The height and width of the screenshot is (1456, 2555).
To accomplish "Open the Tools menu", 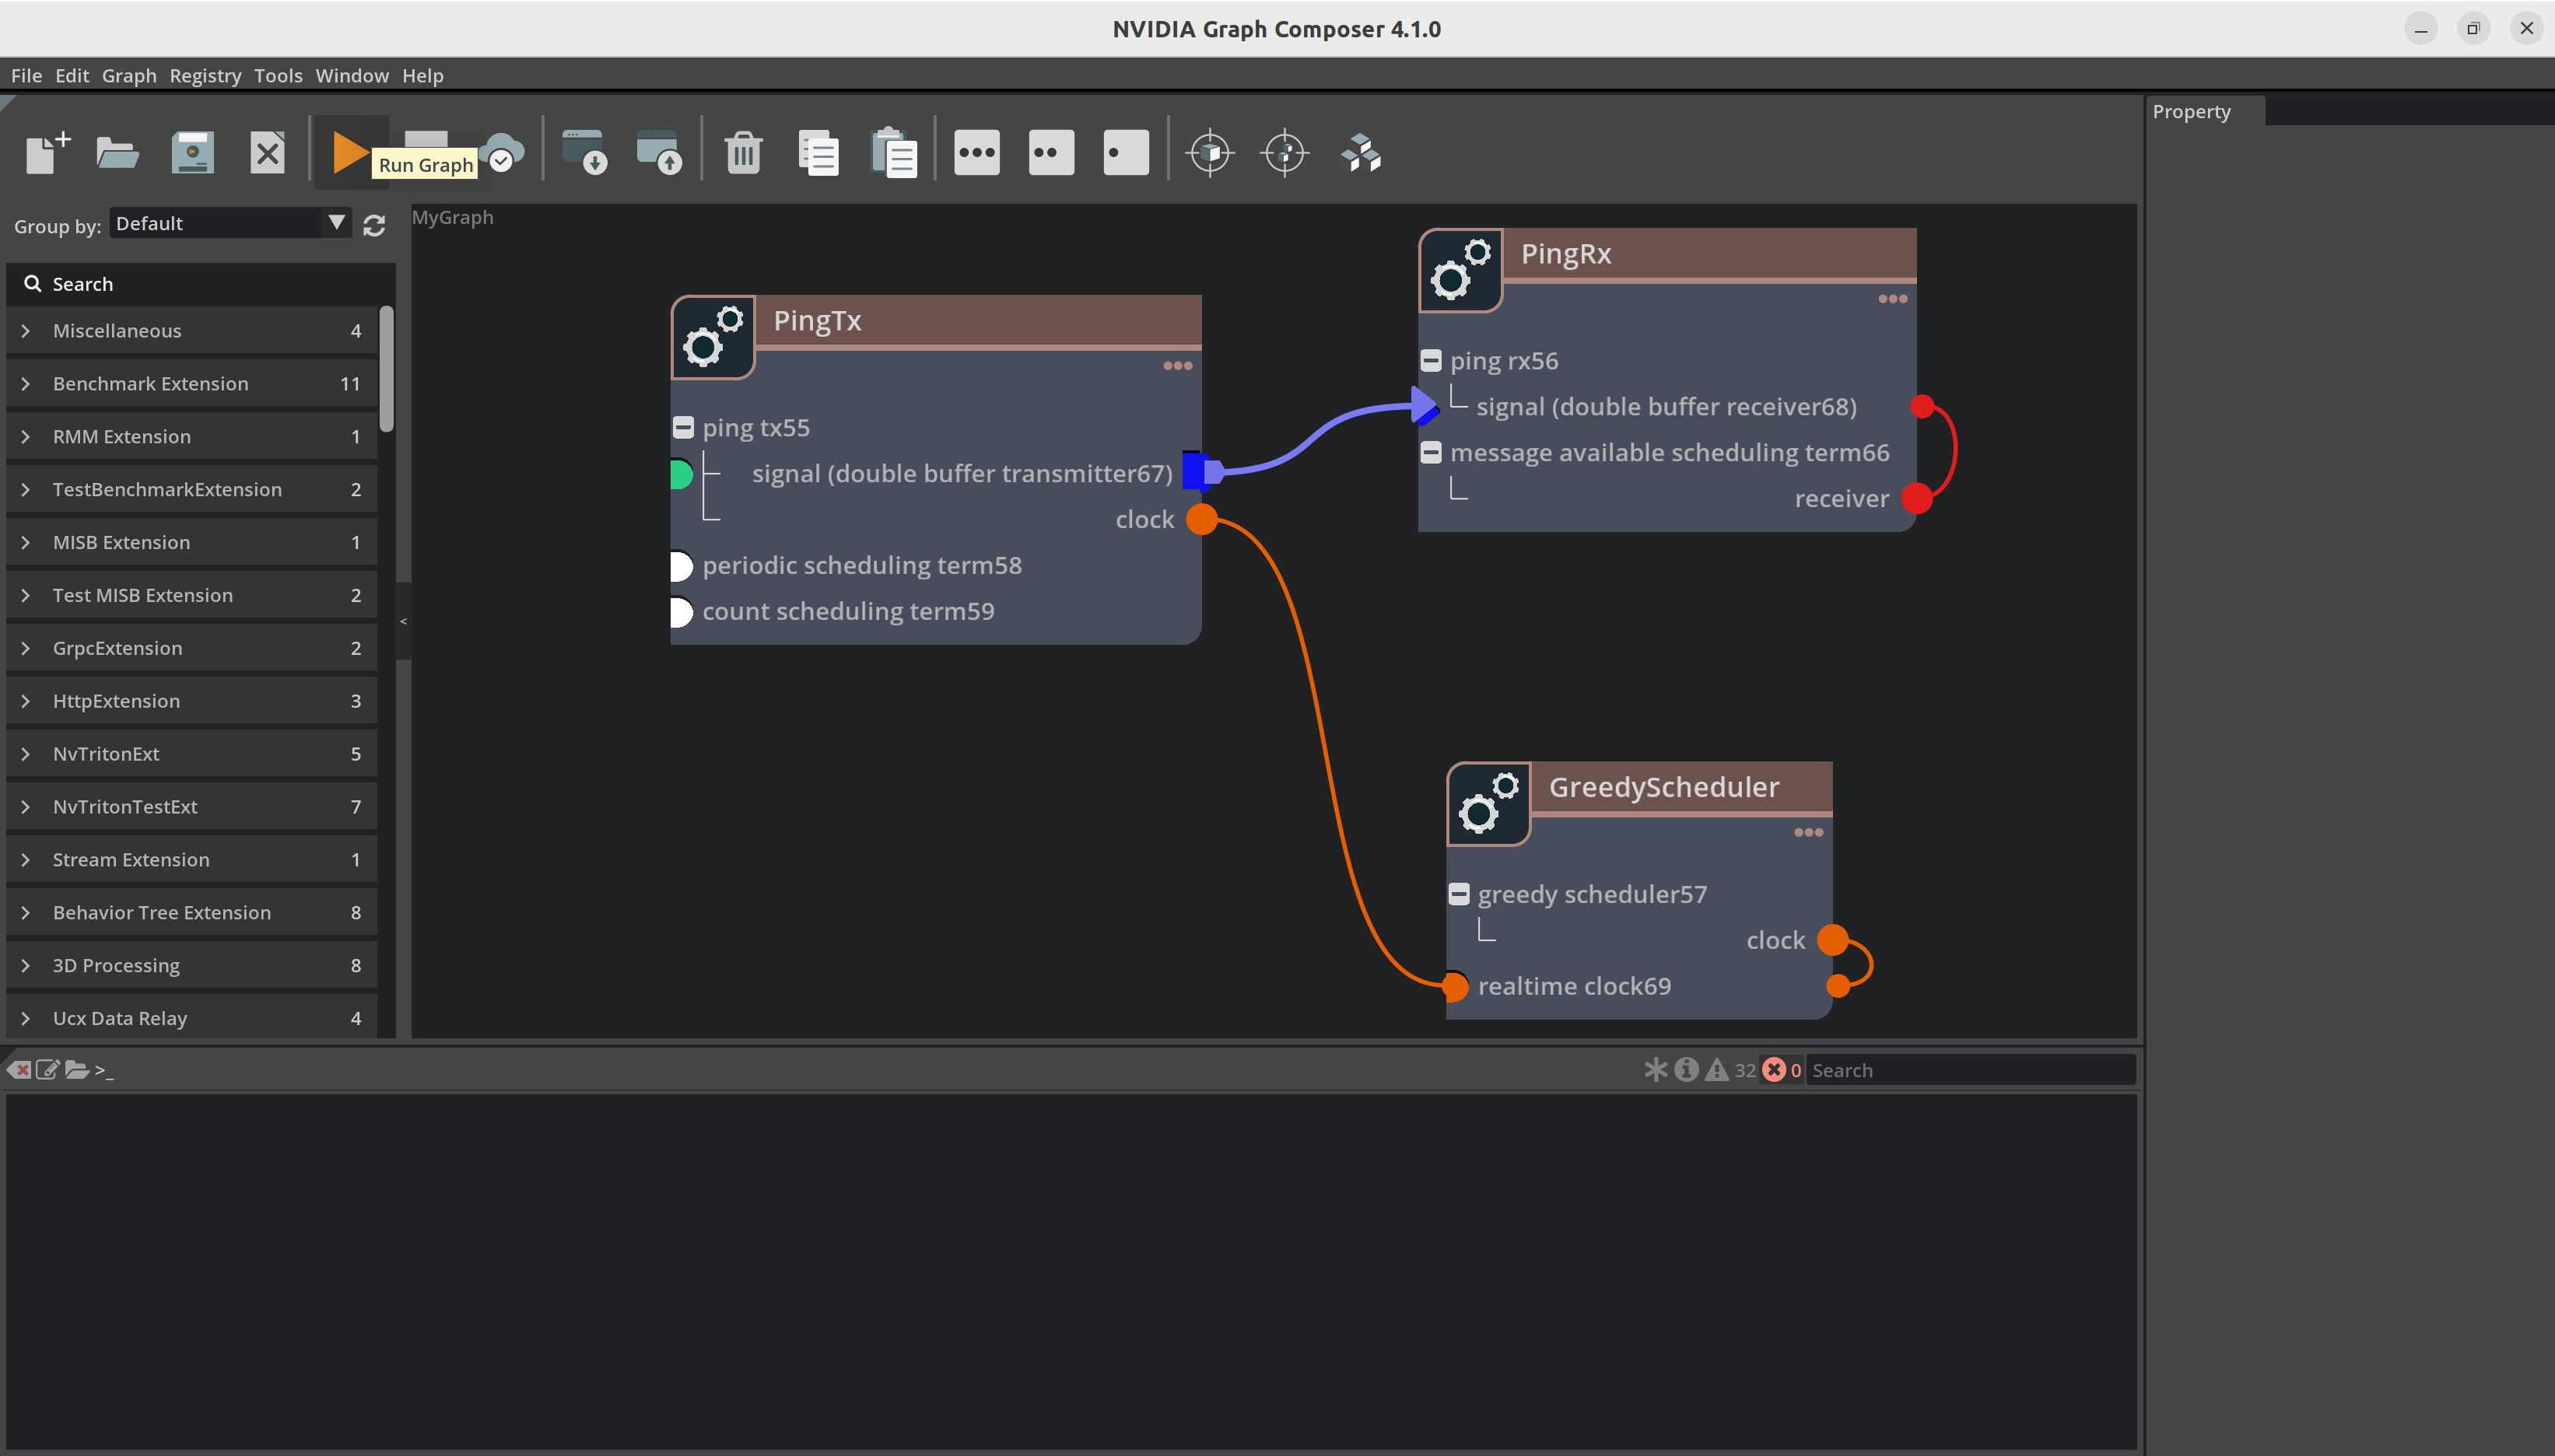I will pos(278,75).
